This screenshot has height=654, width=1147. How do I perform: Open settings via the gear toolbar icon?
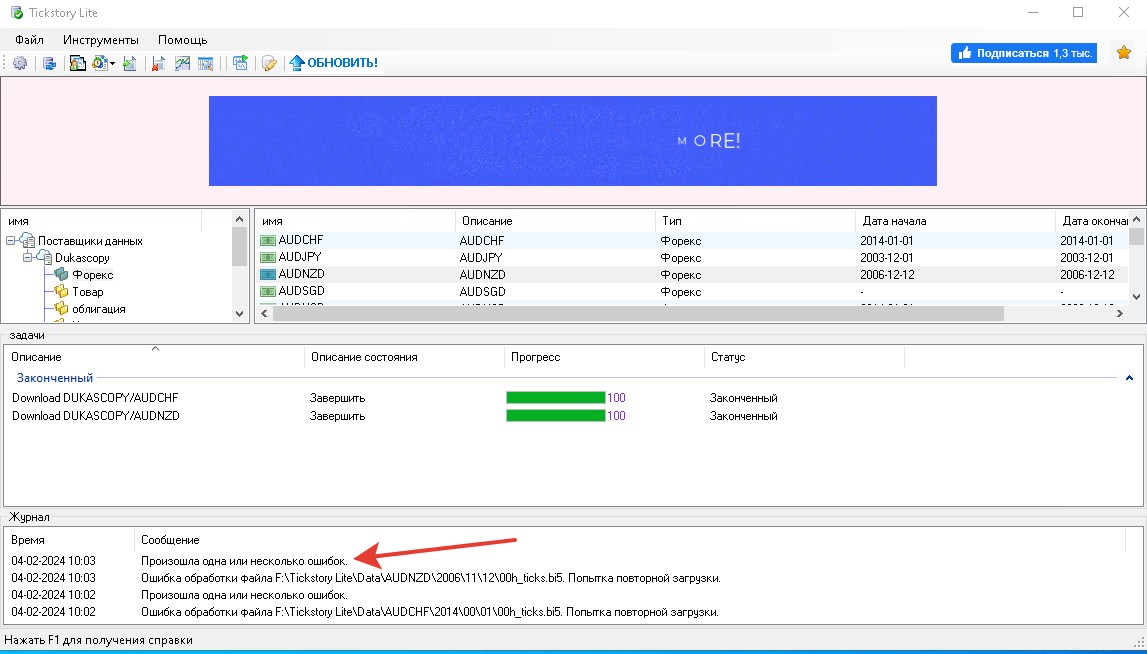coord(20,64)
